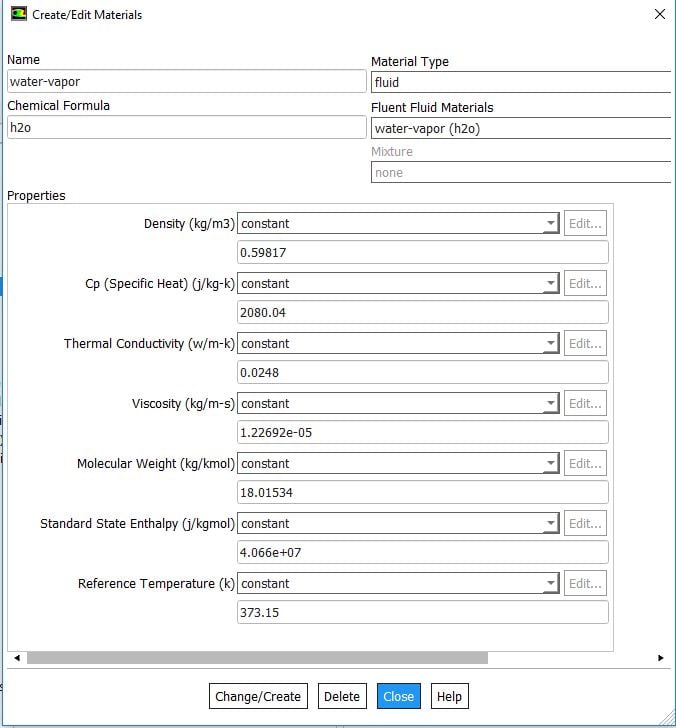Open the Density method dropdown
Screen dimensions: 676x728
click(398, 223)
